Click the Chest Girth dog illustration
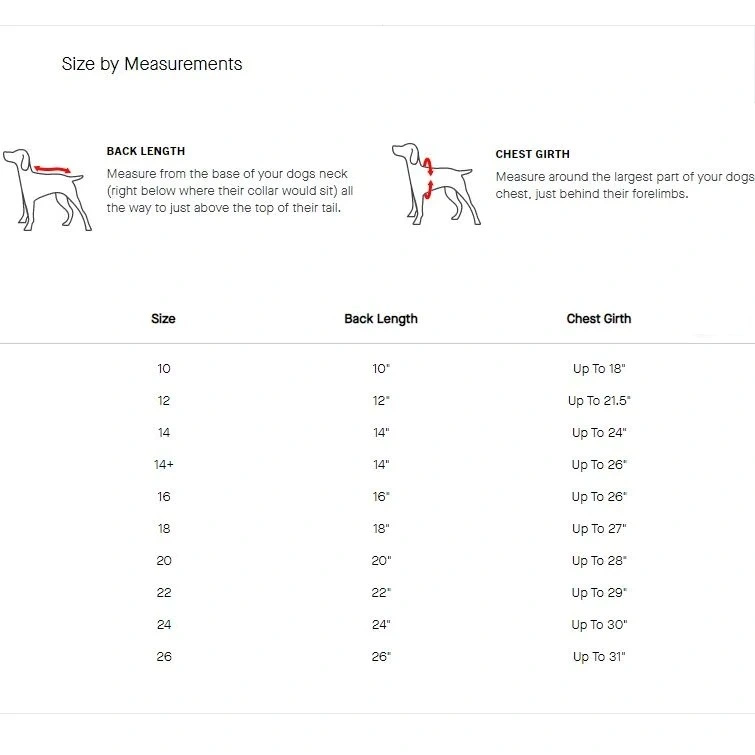755x755 pixels. click(x=436, y=184)
